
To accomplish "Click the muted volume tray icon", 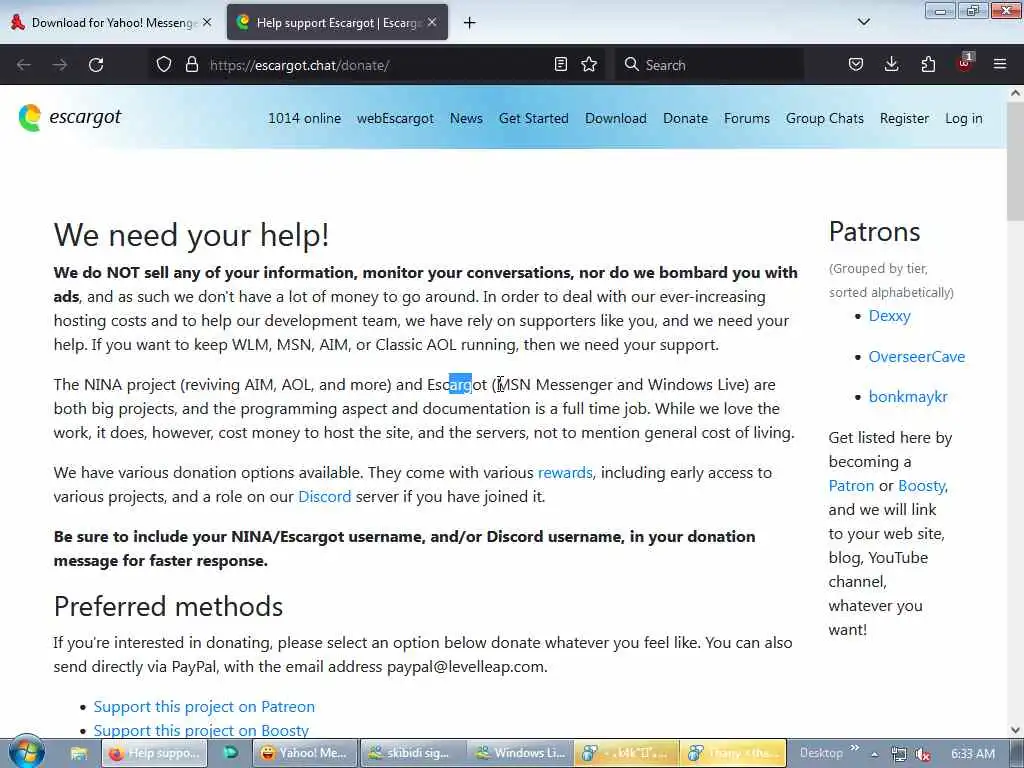I will 923,754.
